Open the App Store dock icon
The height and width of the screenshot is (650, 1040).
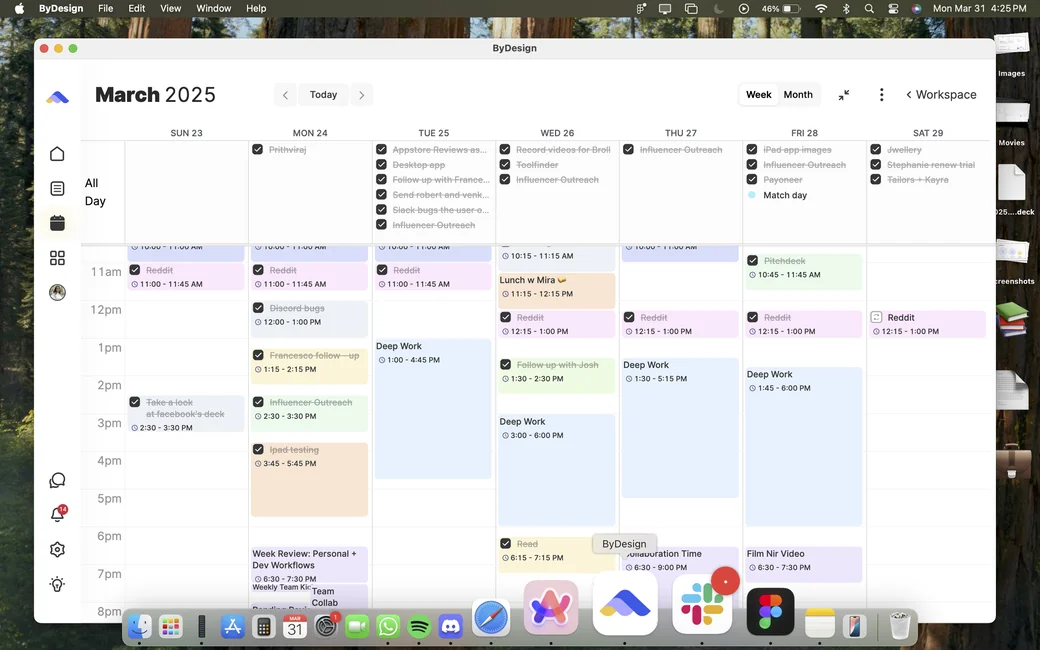point(232,625)
